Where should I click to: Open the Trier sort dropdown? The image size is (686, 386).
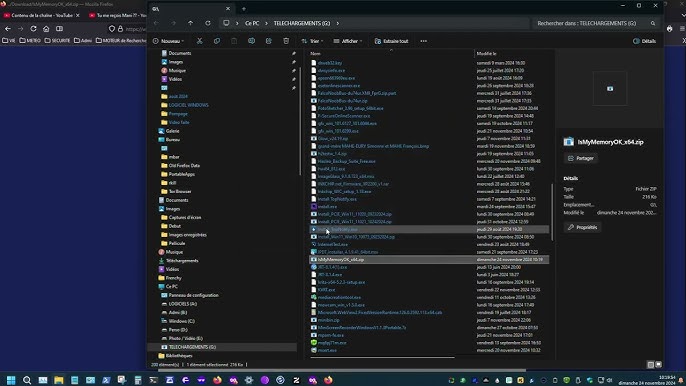(x=312, y=41)
